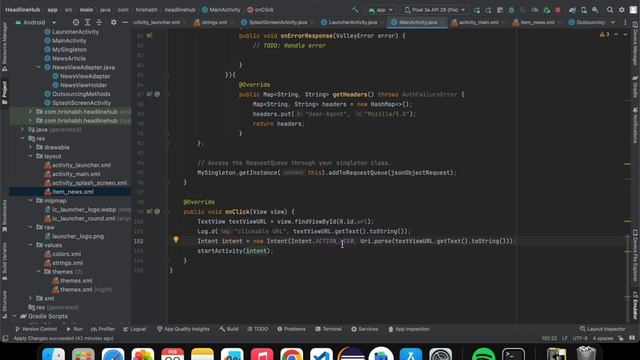The height and width of the screenshot is (360, 640).
Task: Open IDE settings gear in top toolbar
Action: 622,10
